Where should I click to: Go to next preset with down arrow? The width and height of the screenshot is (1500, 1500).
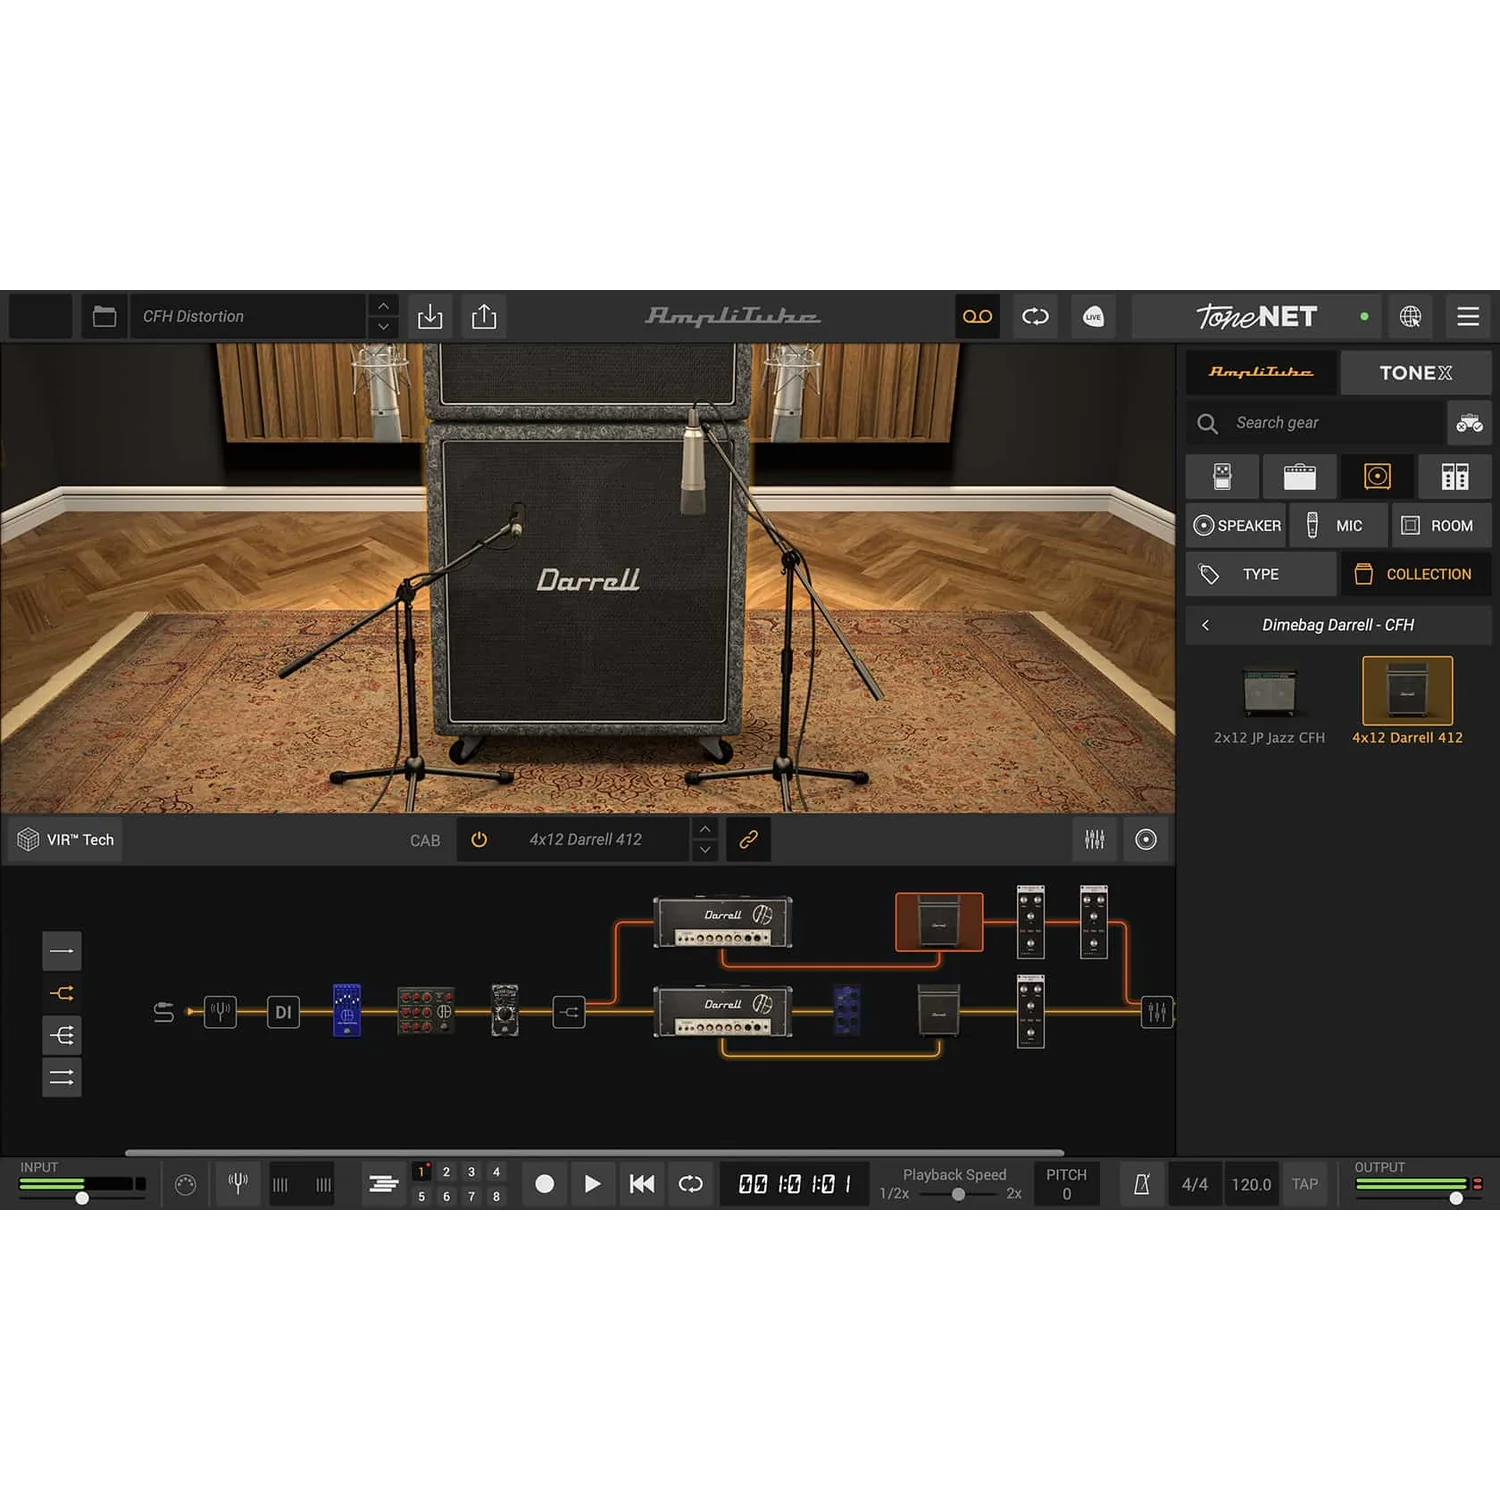(383, 327)
